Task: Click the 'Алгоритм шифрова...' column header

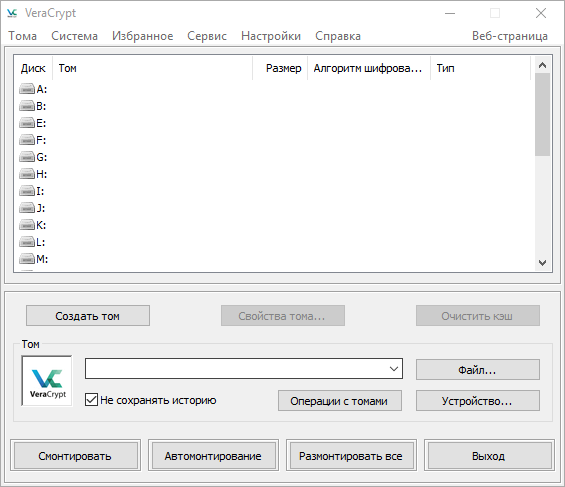Action: pos(369,68)
